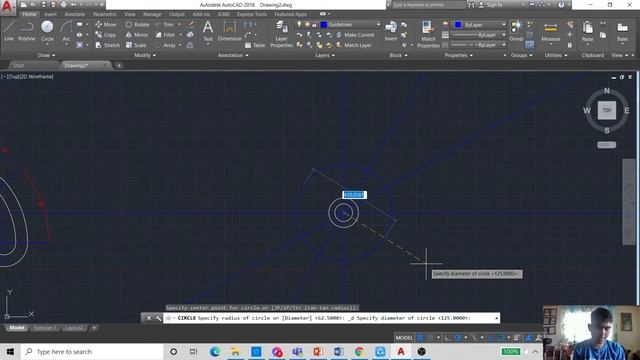Expand the Draw panel
This screenshot has width=640, height=360.
point(46,55)
